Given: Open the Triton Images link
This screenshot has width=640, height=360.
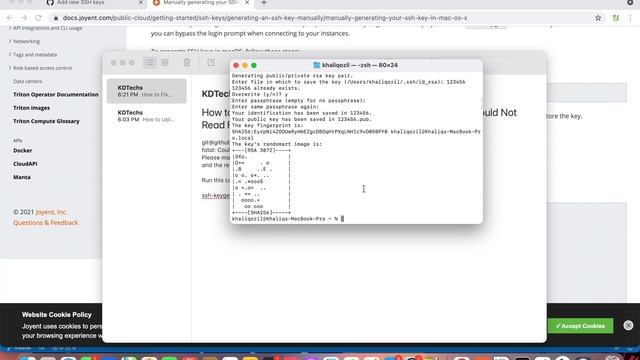Looking at the screenshot, I should click(x=31, y=108).
